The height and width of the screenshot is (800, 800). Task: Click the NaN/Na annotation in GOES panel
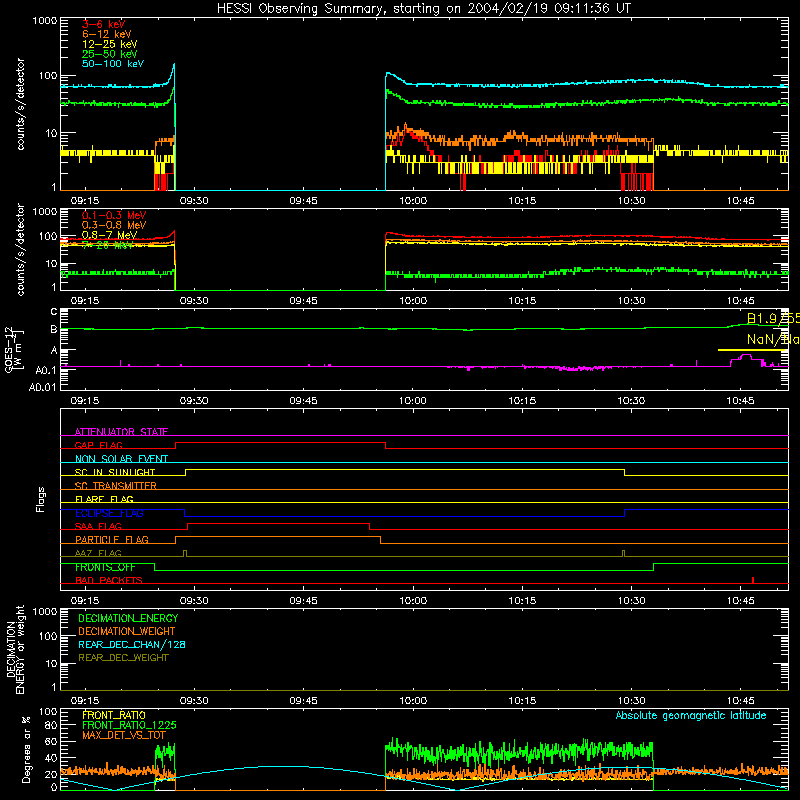coord(772,339)
